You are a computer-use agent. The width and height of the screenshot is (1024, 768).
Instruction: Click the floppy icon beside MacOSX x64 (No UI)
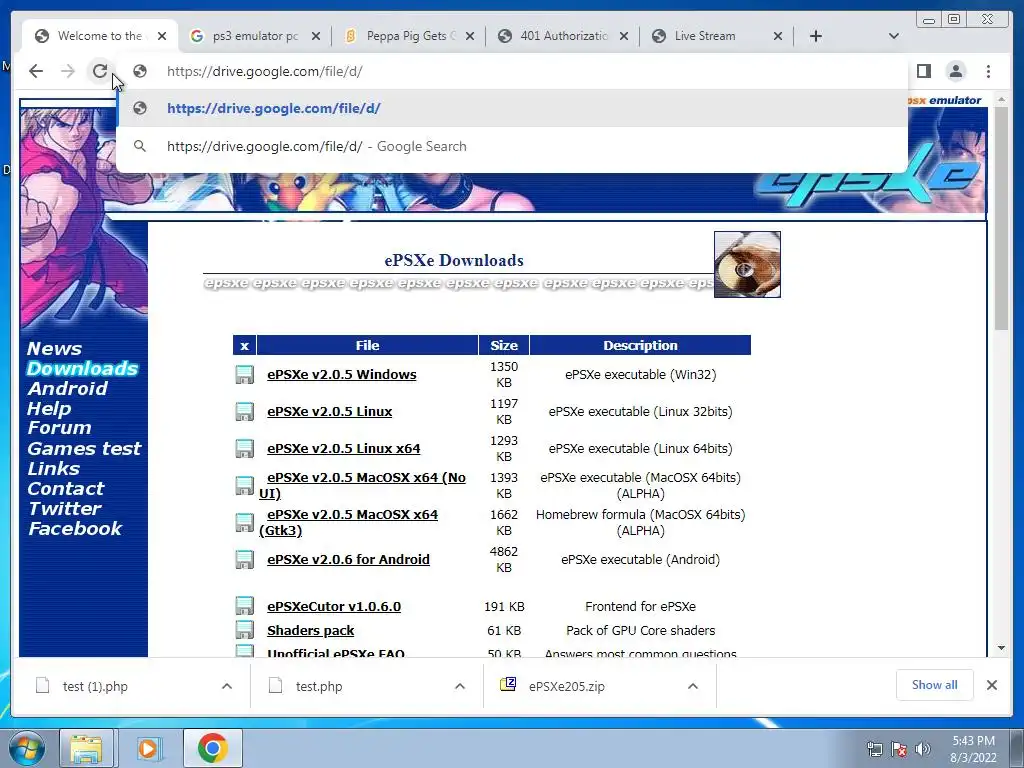pos(244,486)
